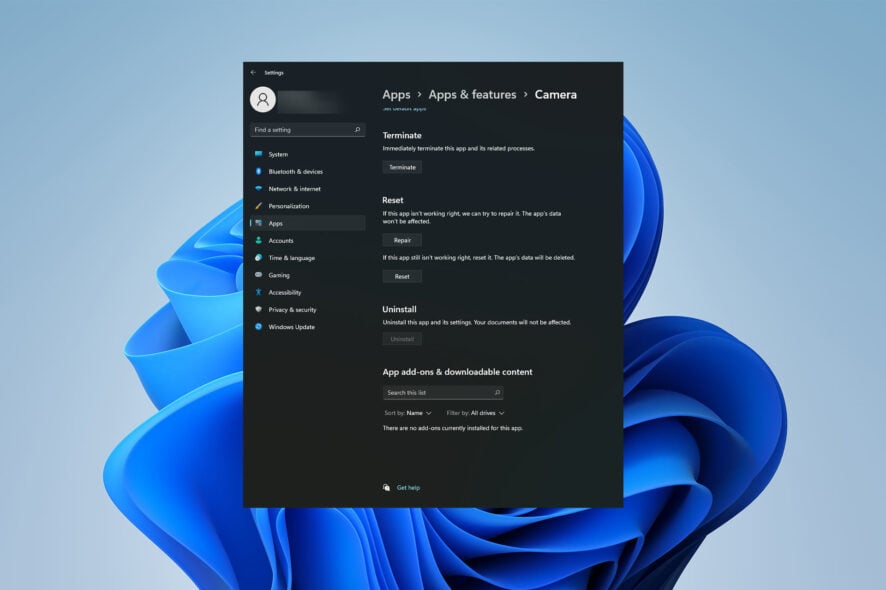This screenshot has height=590, width=886.
Task: Open the Network & internet icon
Action: coord(258,188)
